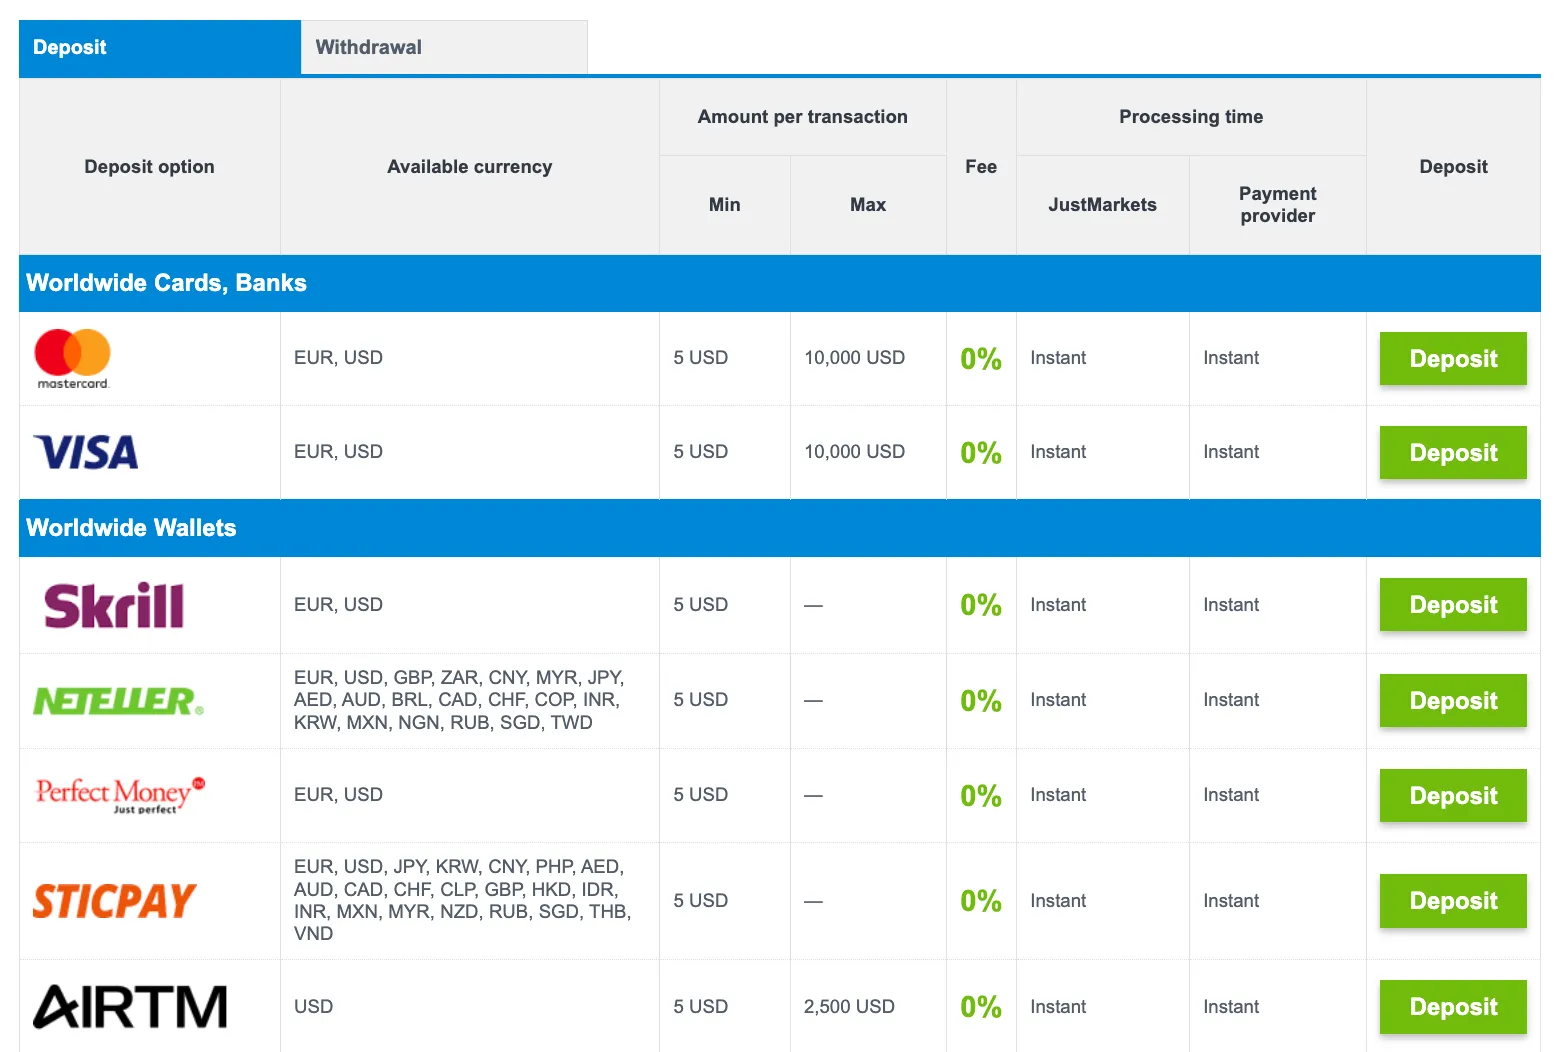The height and width of the screenshot is (1052, 1556).
Task: Click the AIRTM USD currency cell
Action: 313,1007
